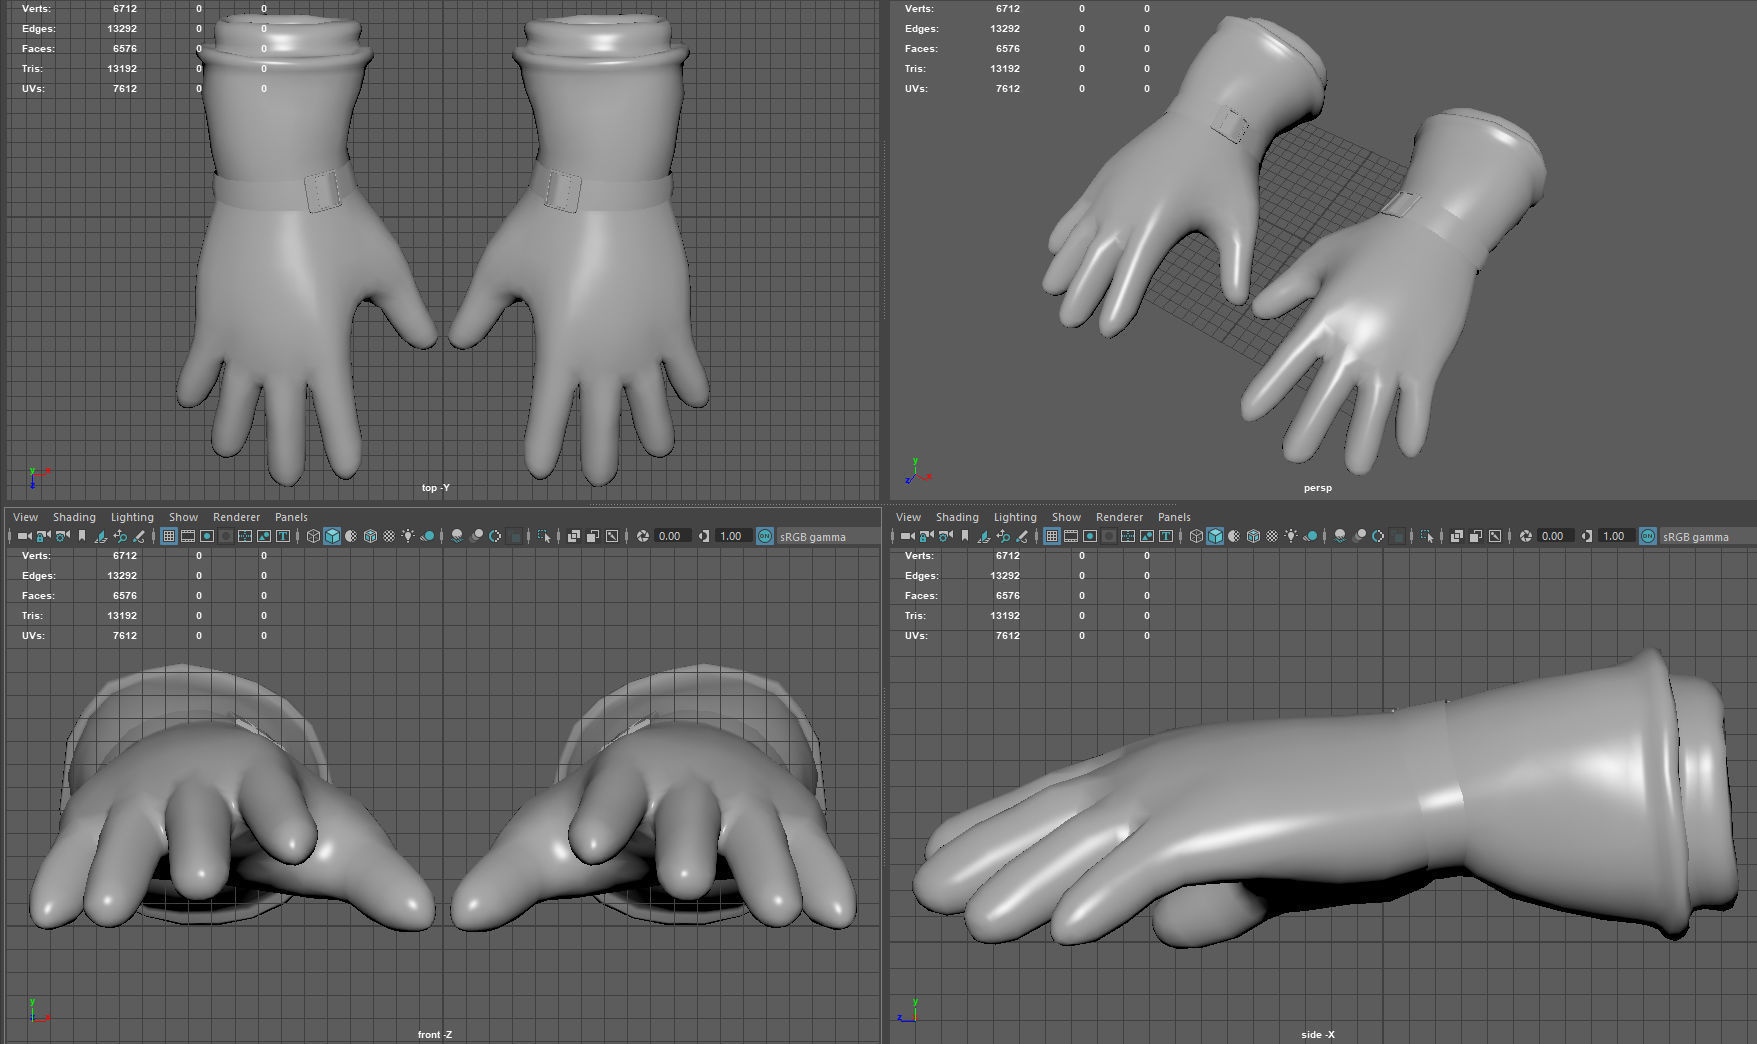Viewport: 1757px width, 1044px height.
Task: Click 2D Pan/Zoom icon in side -X panel
Action: point(1003,536)
